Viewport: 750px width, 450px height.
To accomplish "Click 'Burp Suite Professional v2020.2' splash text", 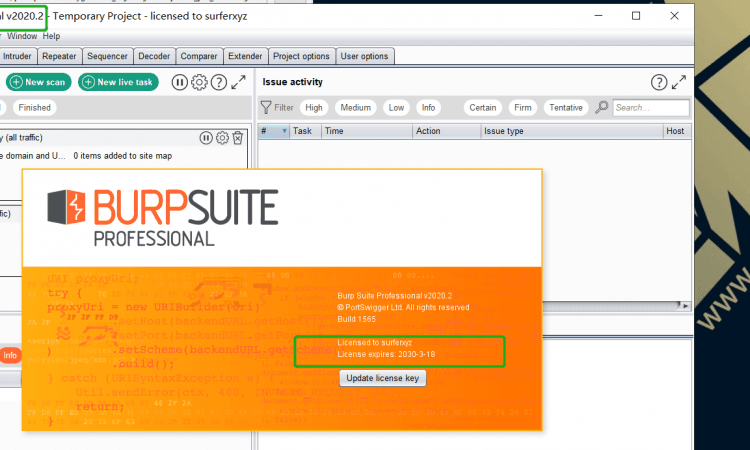I will [x=394, y=296].
